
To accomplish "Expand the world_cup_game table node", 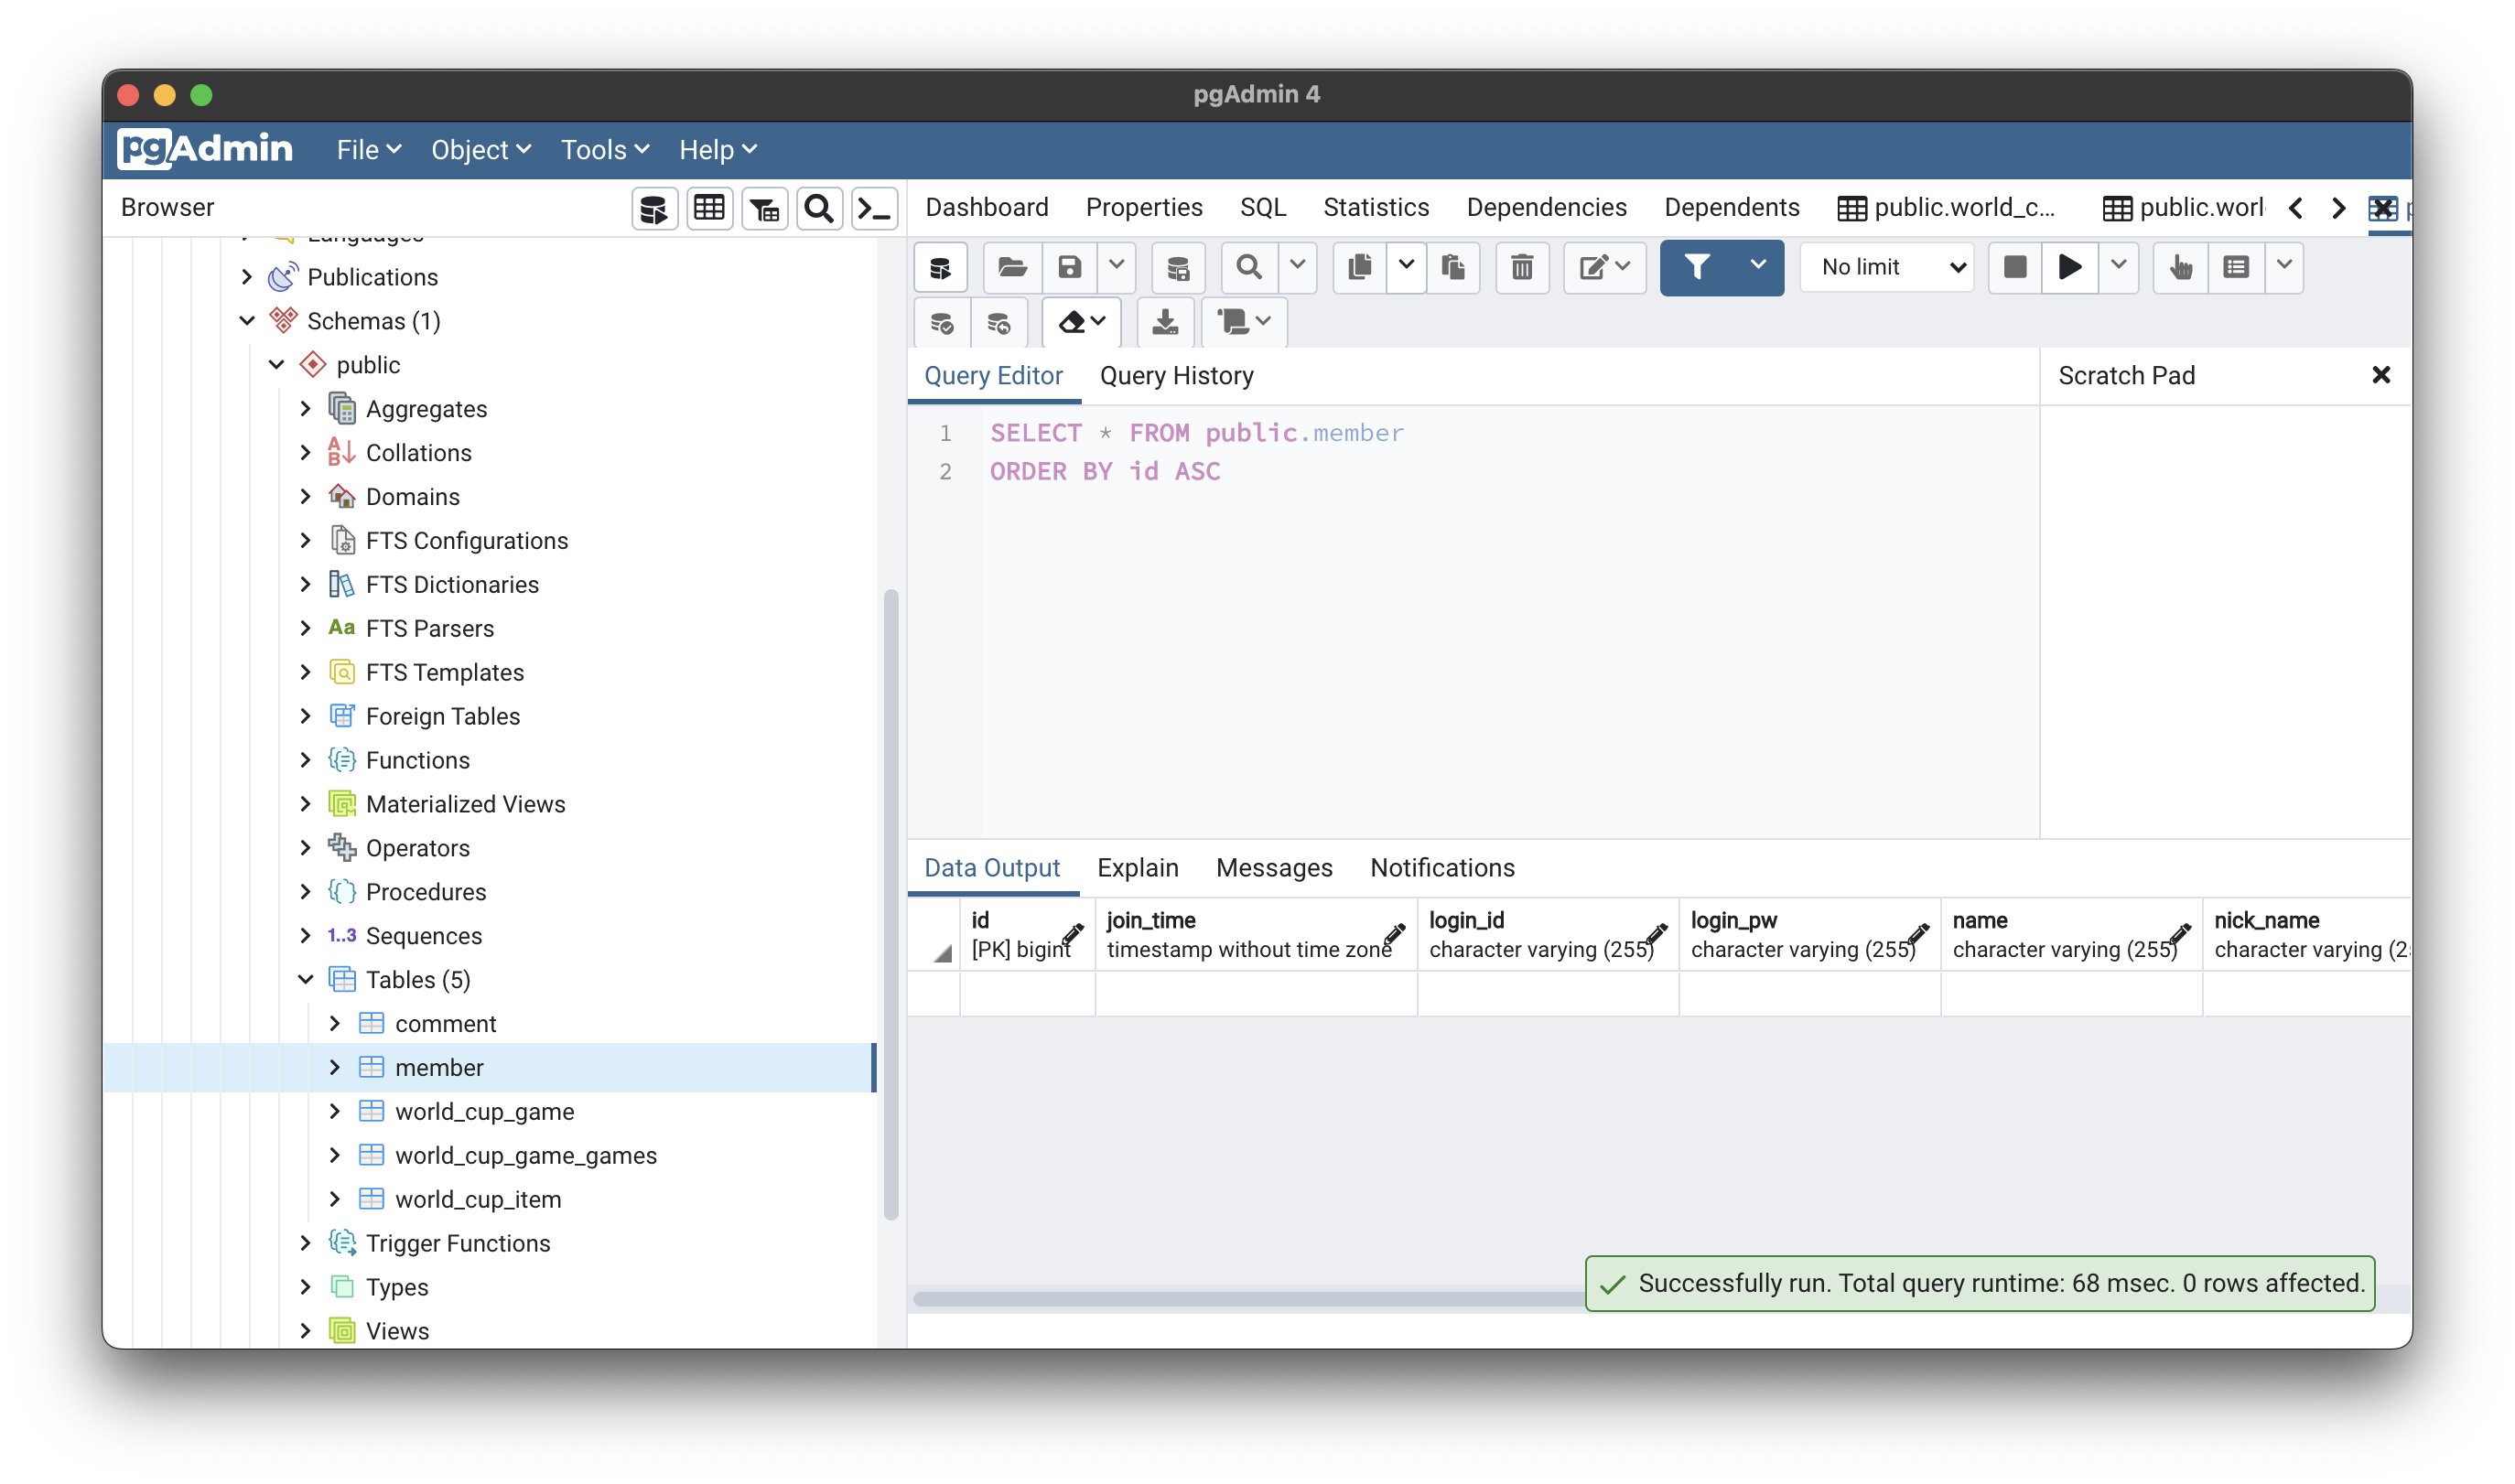I will click(x=335, y=1111).
